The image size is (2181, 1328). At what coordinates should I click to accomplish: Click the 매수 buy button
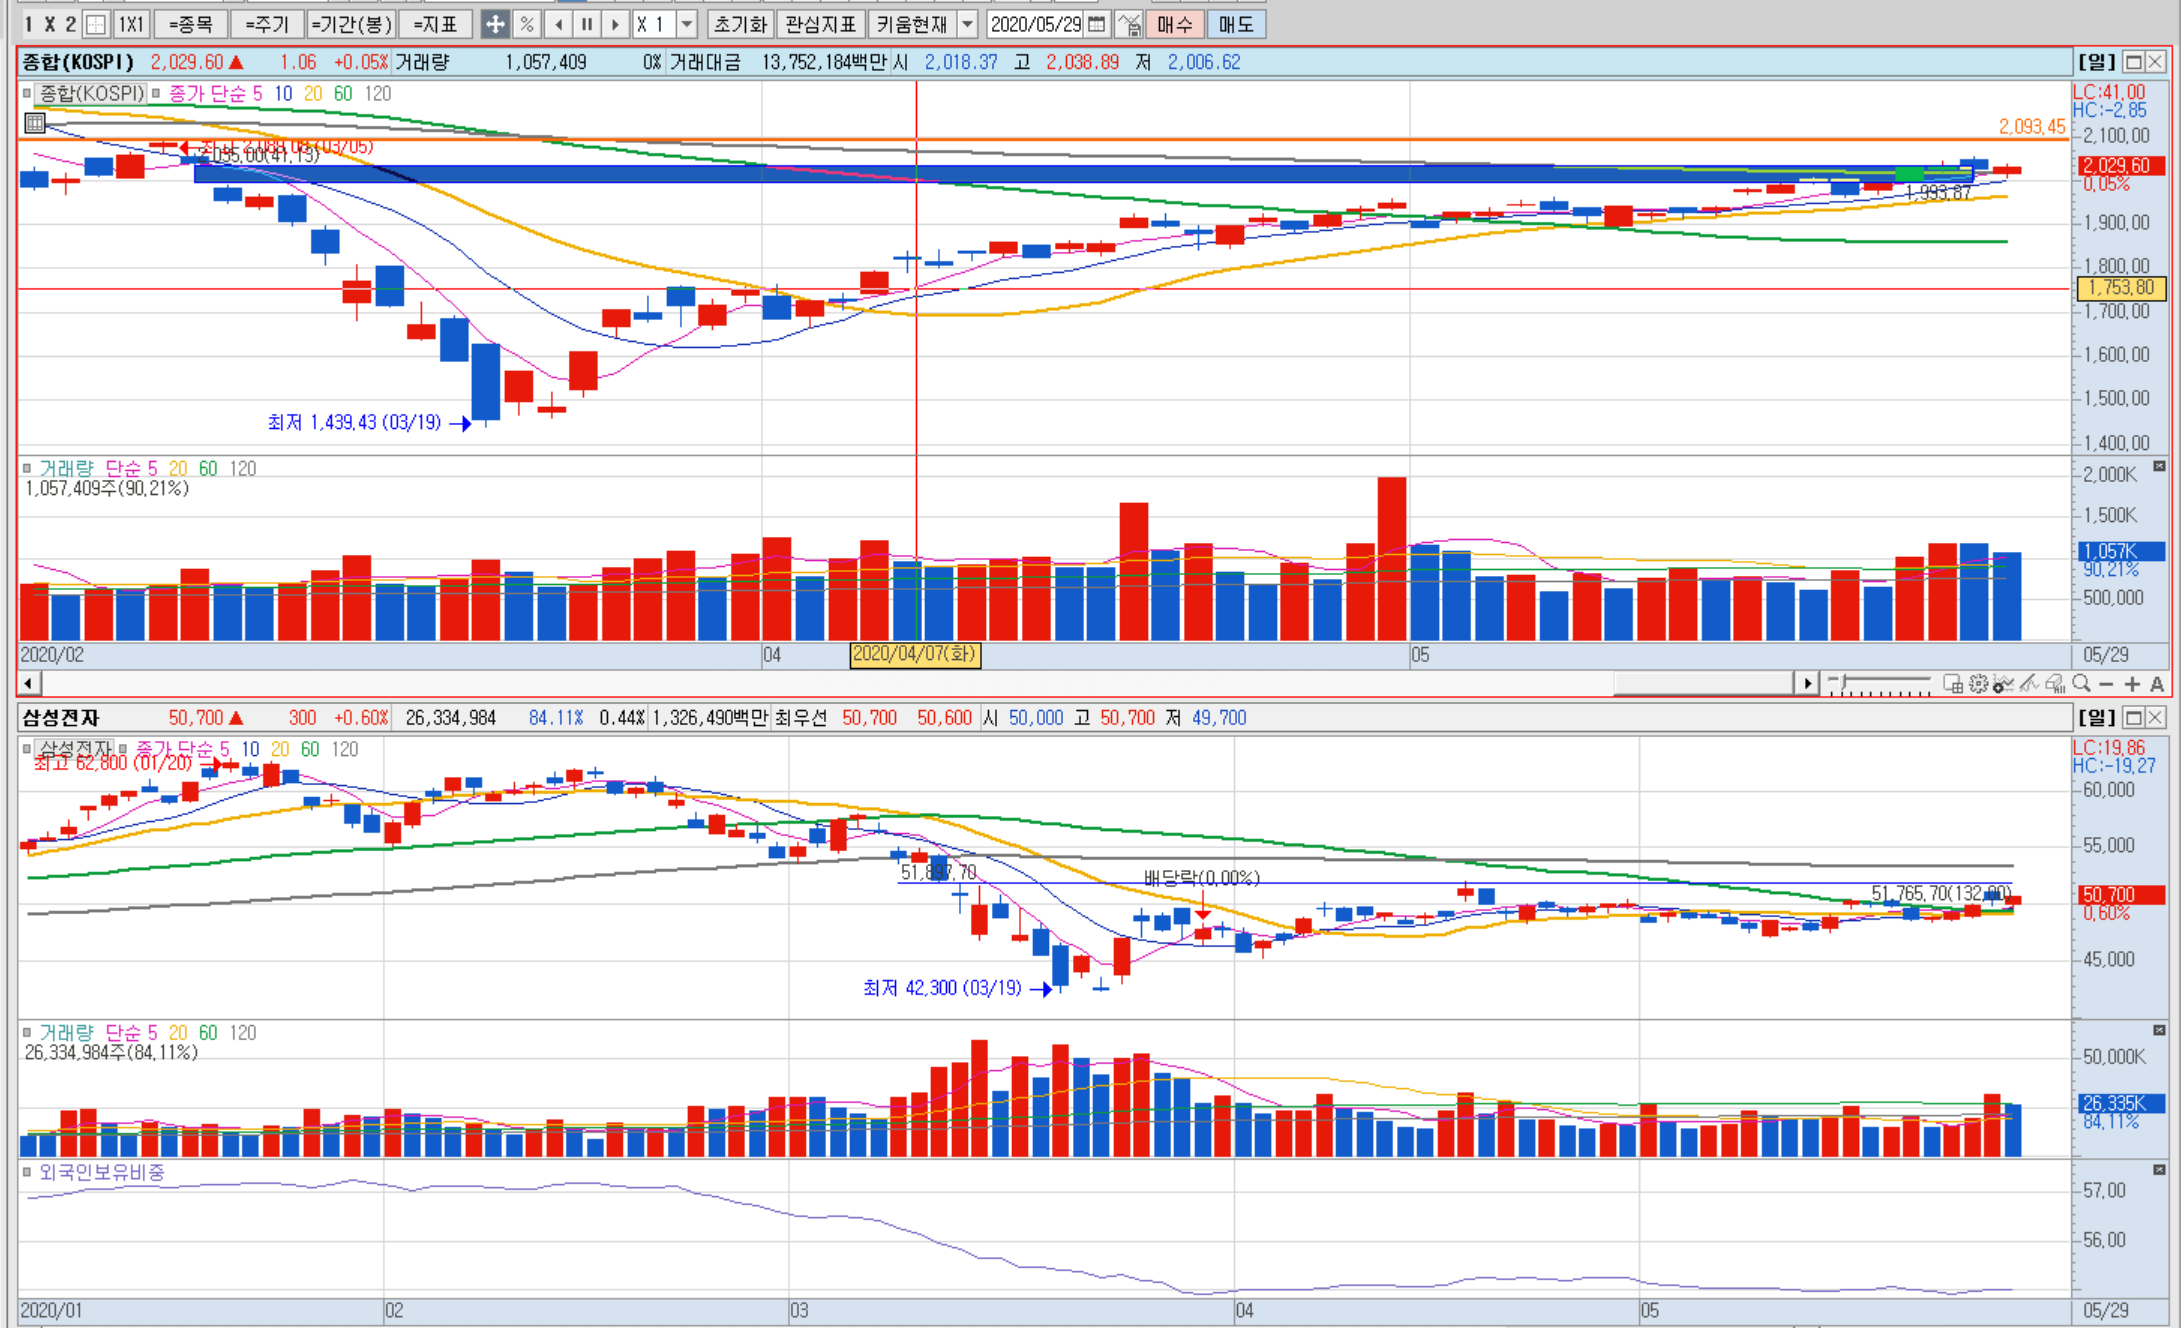coord(1174,24)
